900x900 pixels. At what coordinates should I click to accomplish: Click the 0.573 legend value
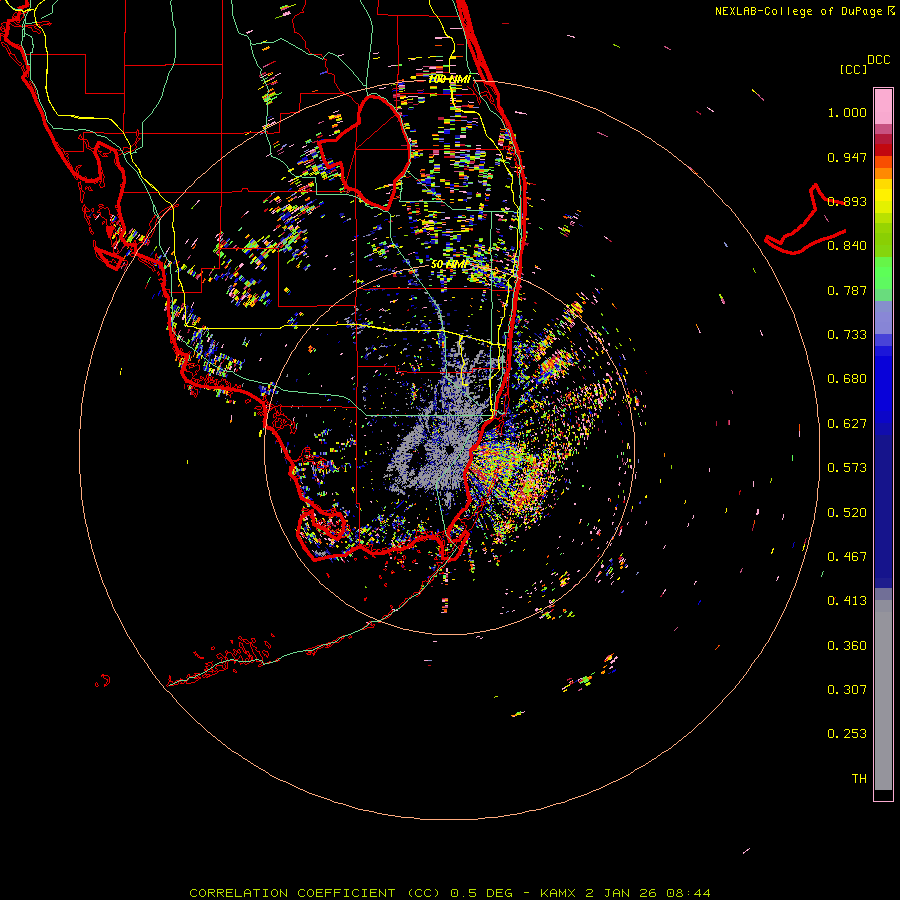pos(847,468)
